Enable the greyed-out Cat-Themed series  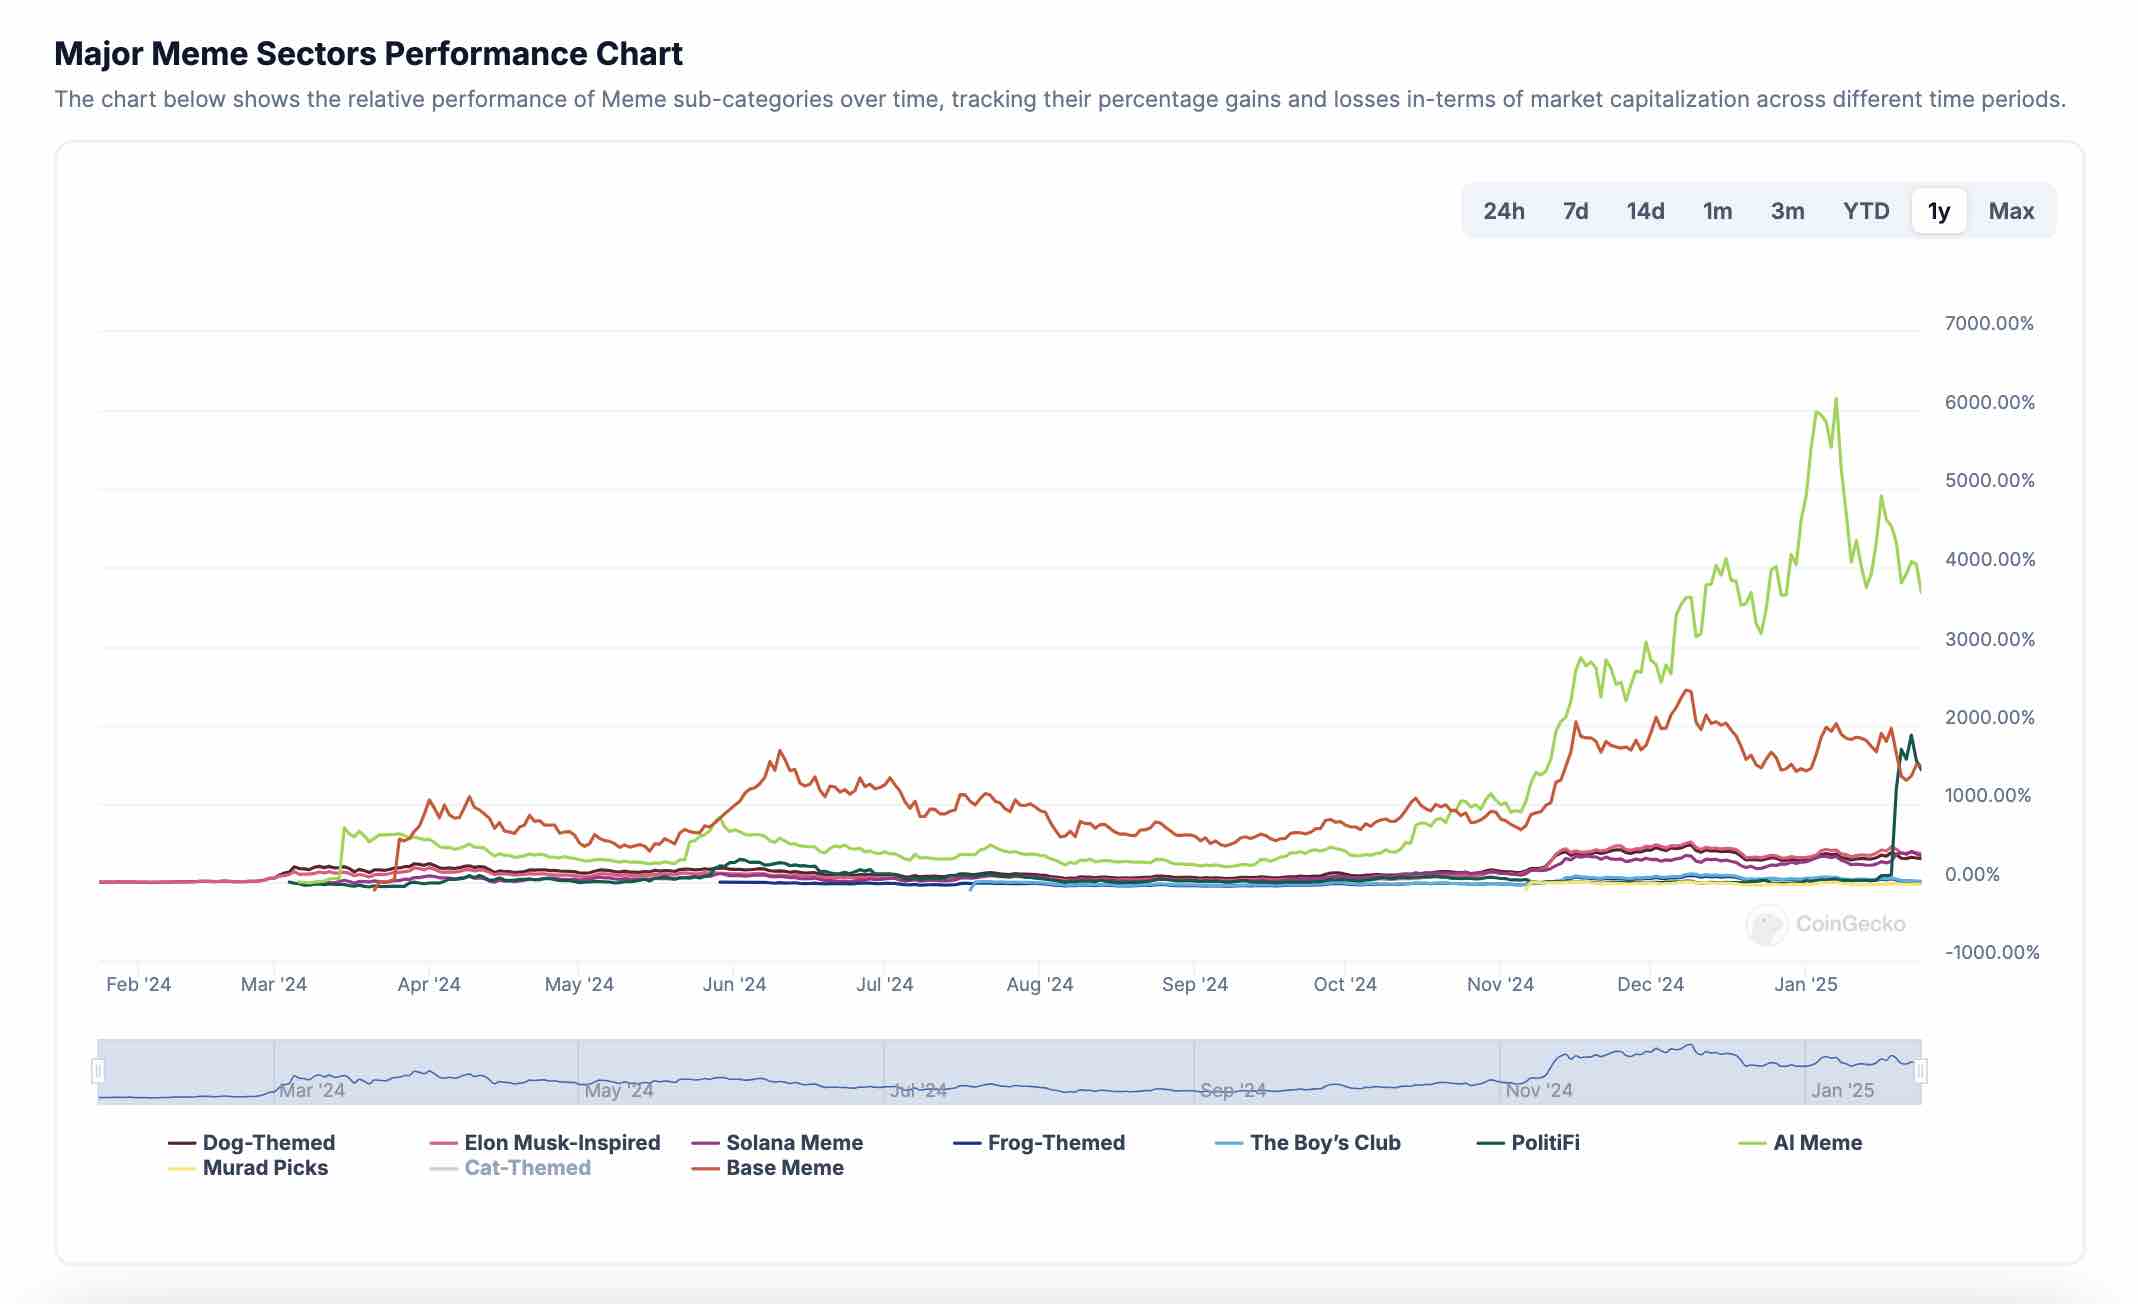(510, 1167)
